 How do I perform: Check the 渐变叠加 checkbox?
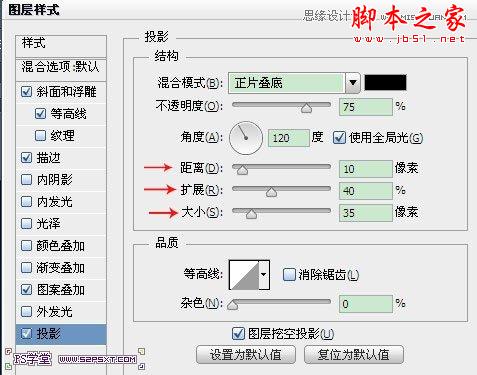(x=26, y=268)
